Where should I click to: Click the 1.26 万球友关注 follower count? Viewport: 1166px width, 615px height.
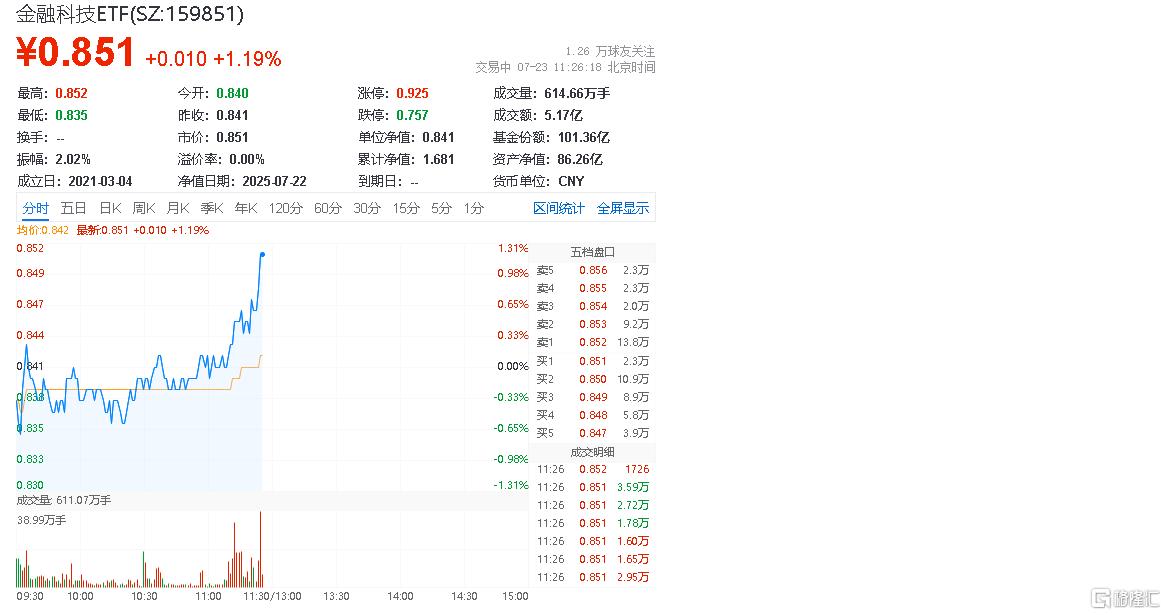click(610, 51)
